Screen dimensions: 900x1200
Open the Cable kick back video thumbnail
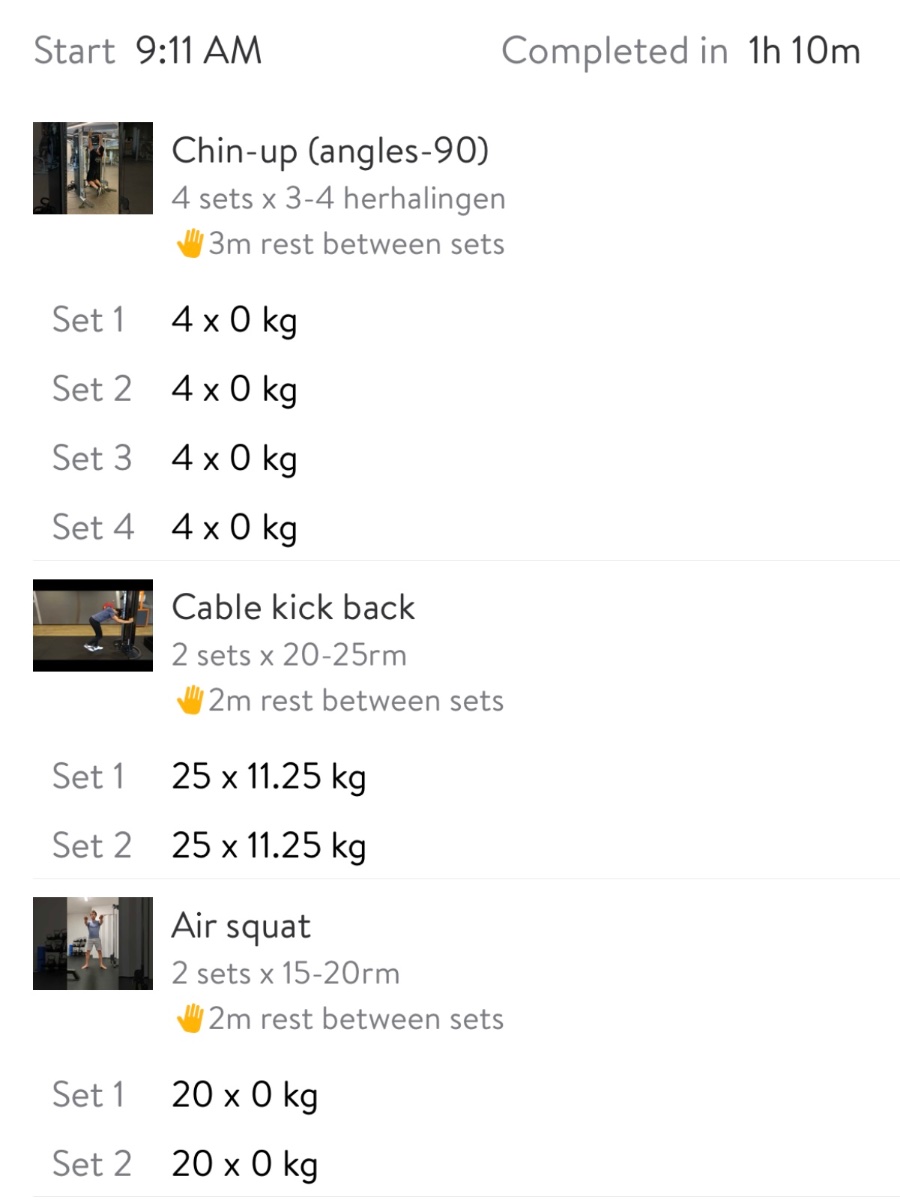(x=93, y=625)
